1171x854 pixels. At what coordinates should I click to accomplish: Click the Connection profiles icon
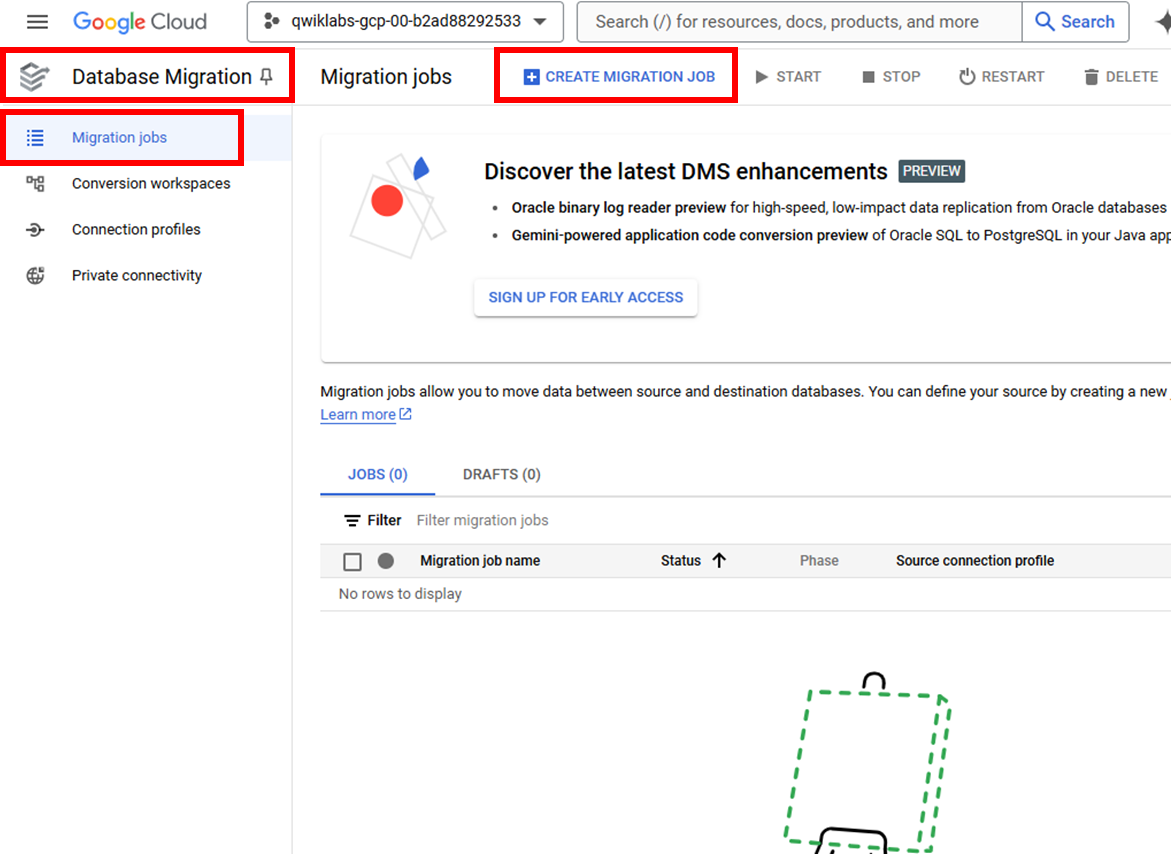pyautogui.click(x=35, y=230)
